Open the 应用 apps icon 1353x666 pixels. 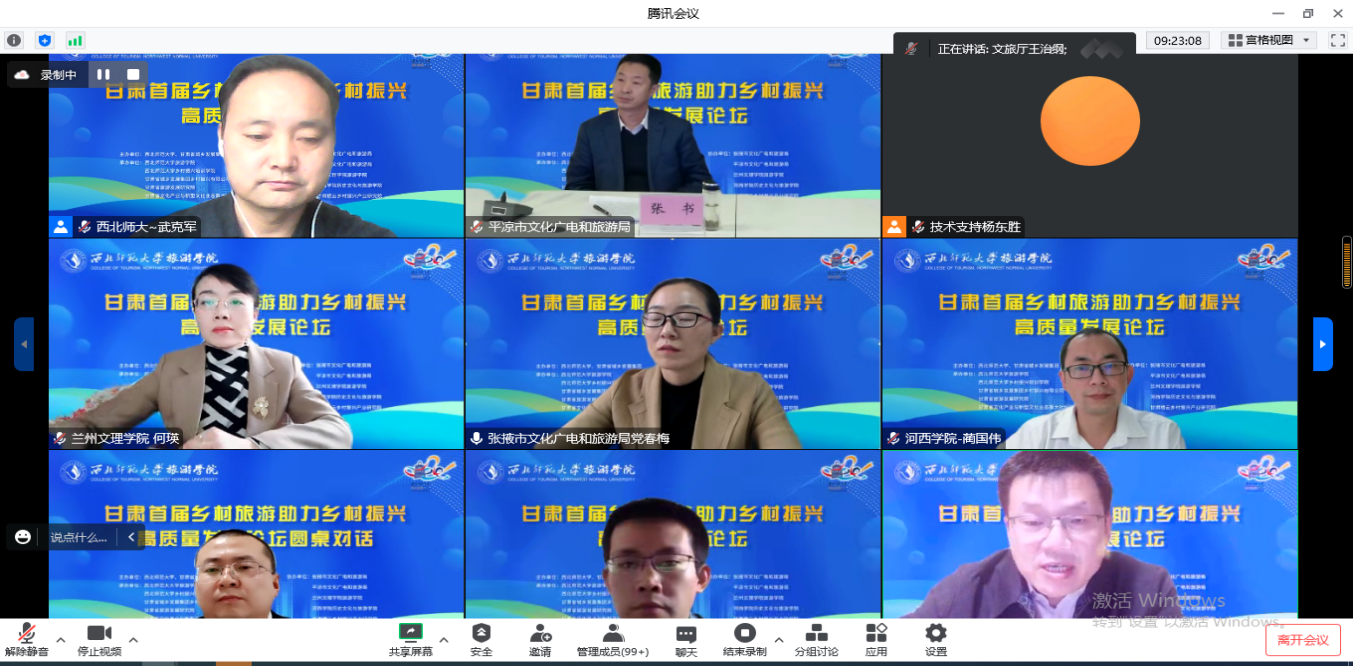(x=876, y=639)
